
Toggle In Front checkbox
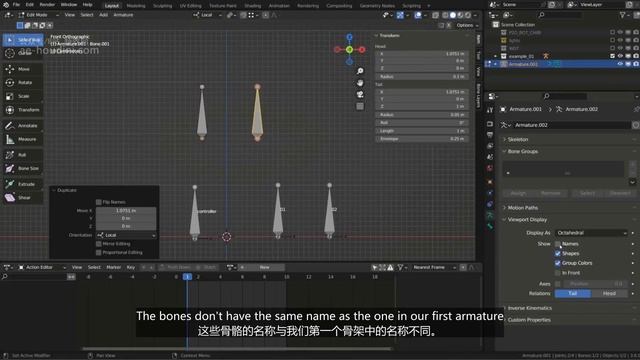point(558,273)
